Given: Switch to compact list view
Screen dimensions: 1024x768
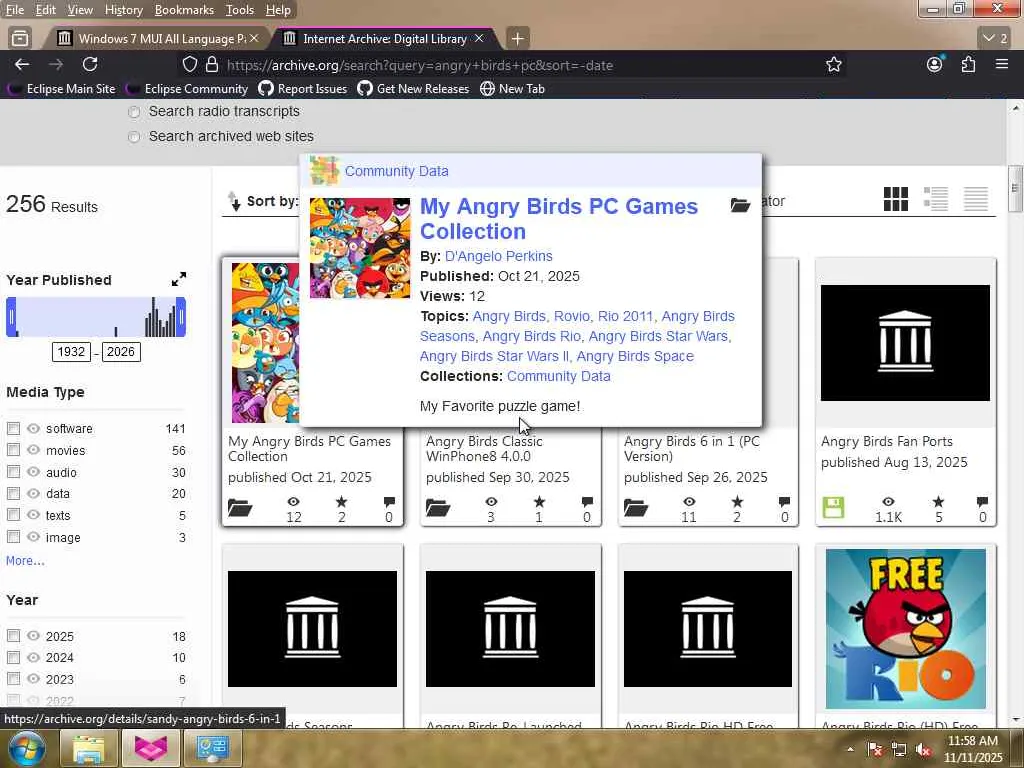Looking at the screenshot, I should 976,199.
